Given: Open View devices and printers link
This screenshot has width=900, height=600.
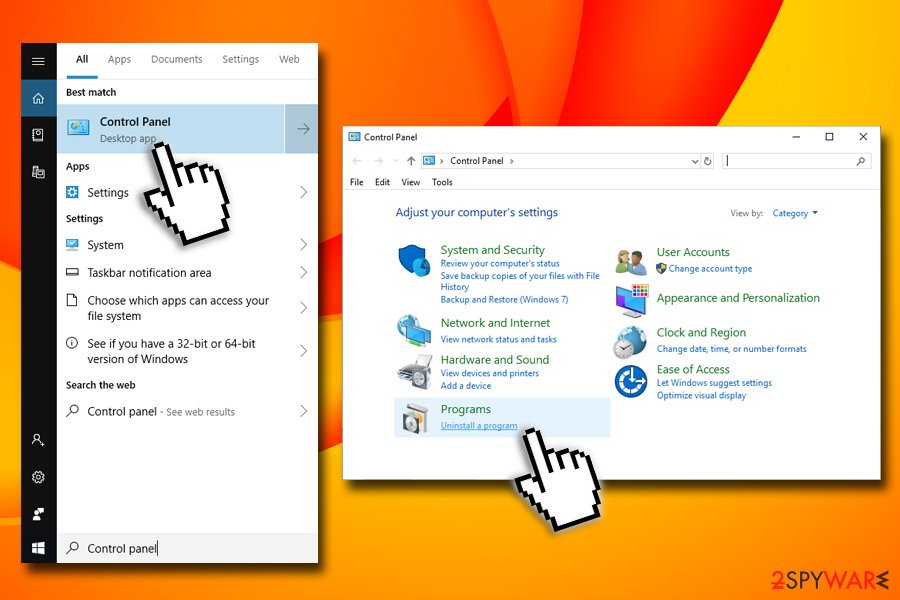Looking at the screenshot, I should point(490,373).
